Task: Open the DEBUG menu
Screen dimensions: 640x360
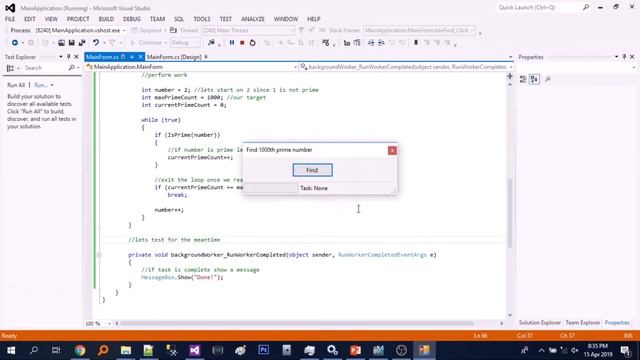Action: coord(131,19)
